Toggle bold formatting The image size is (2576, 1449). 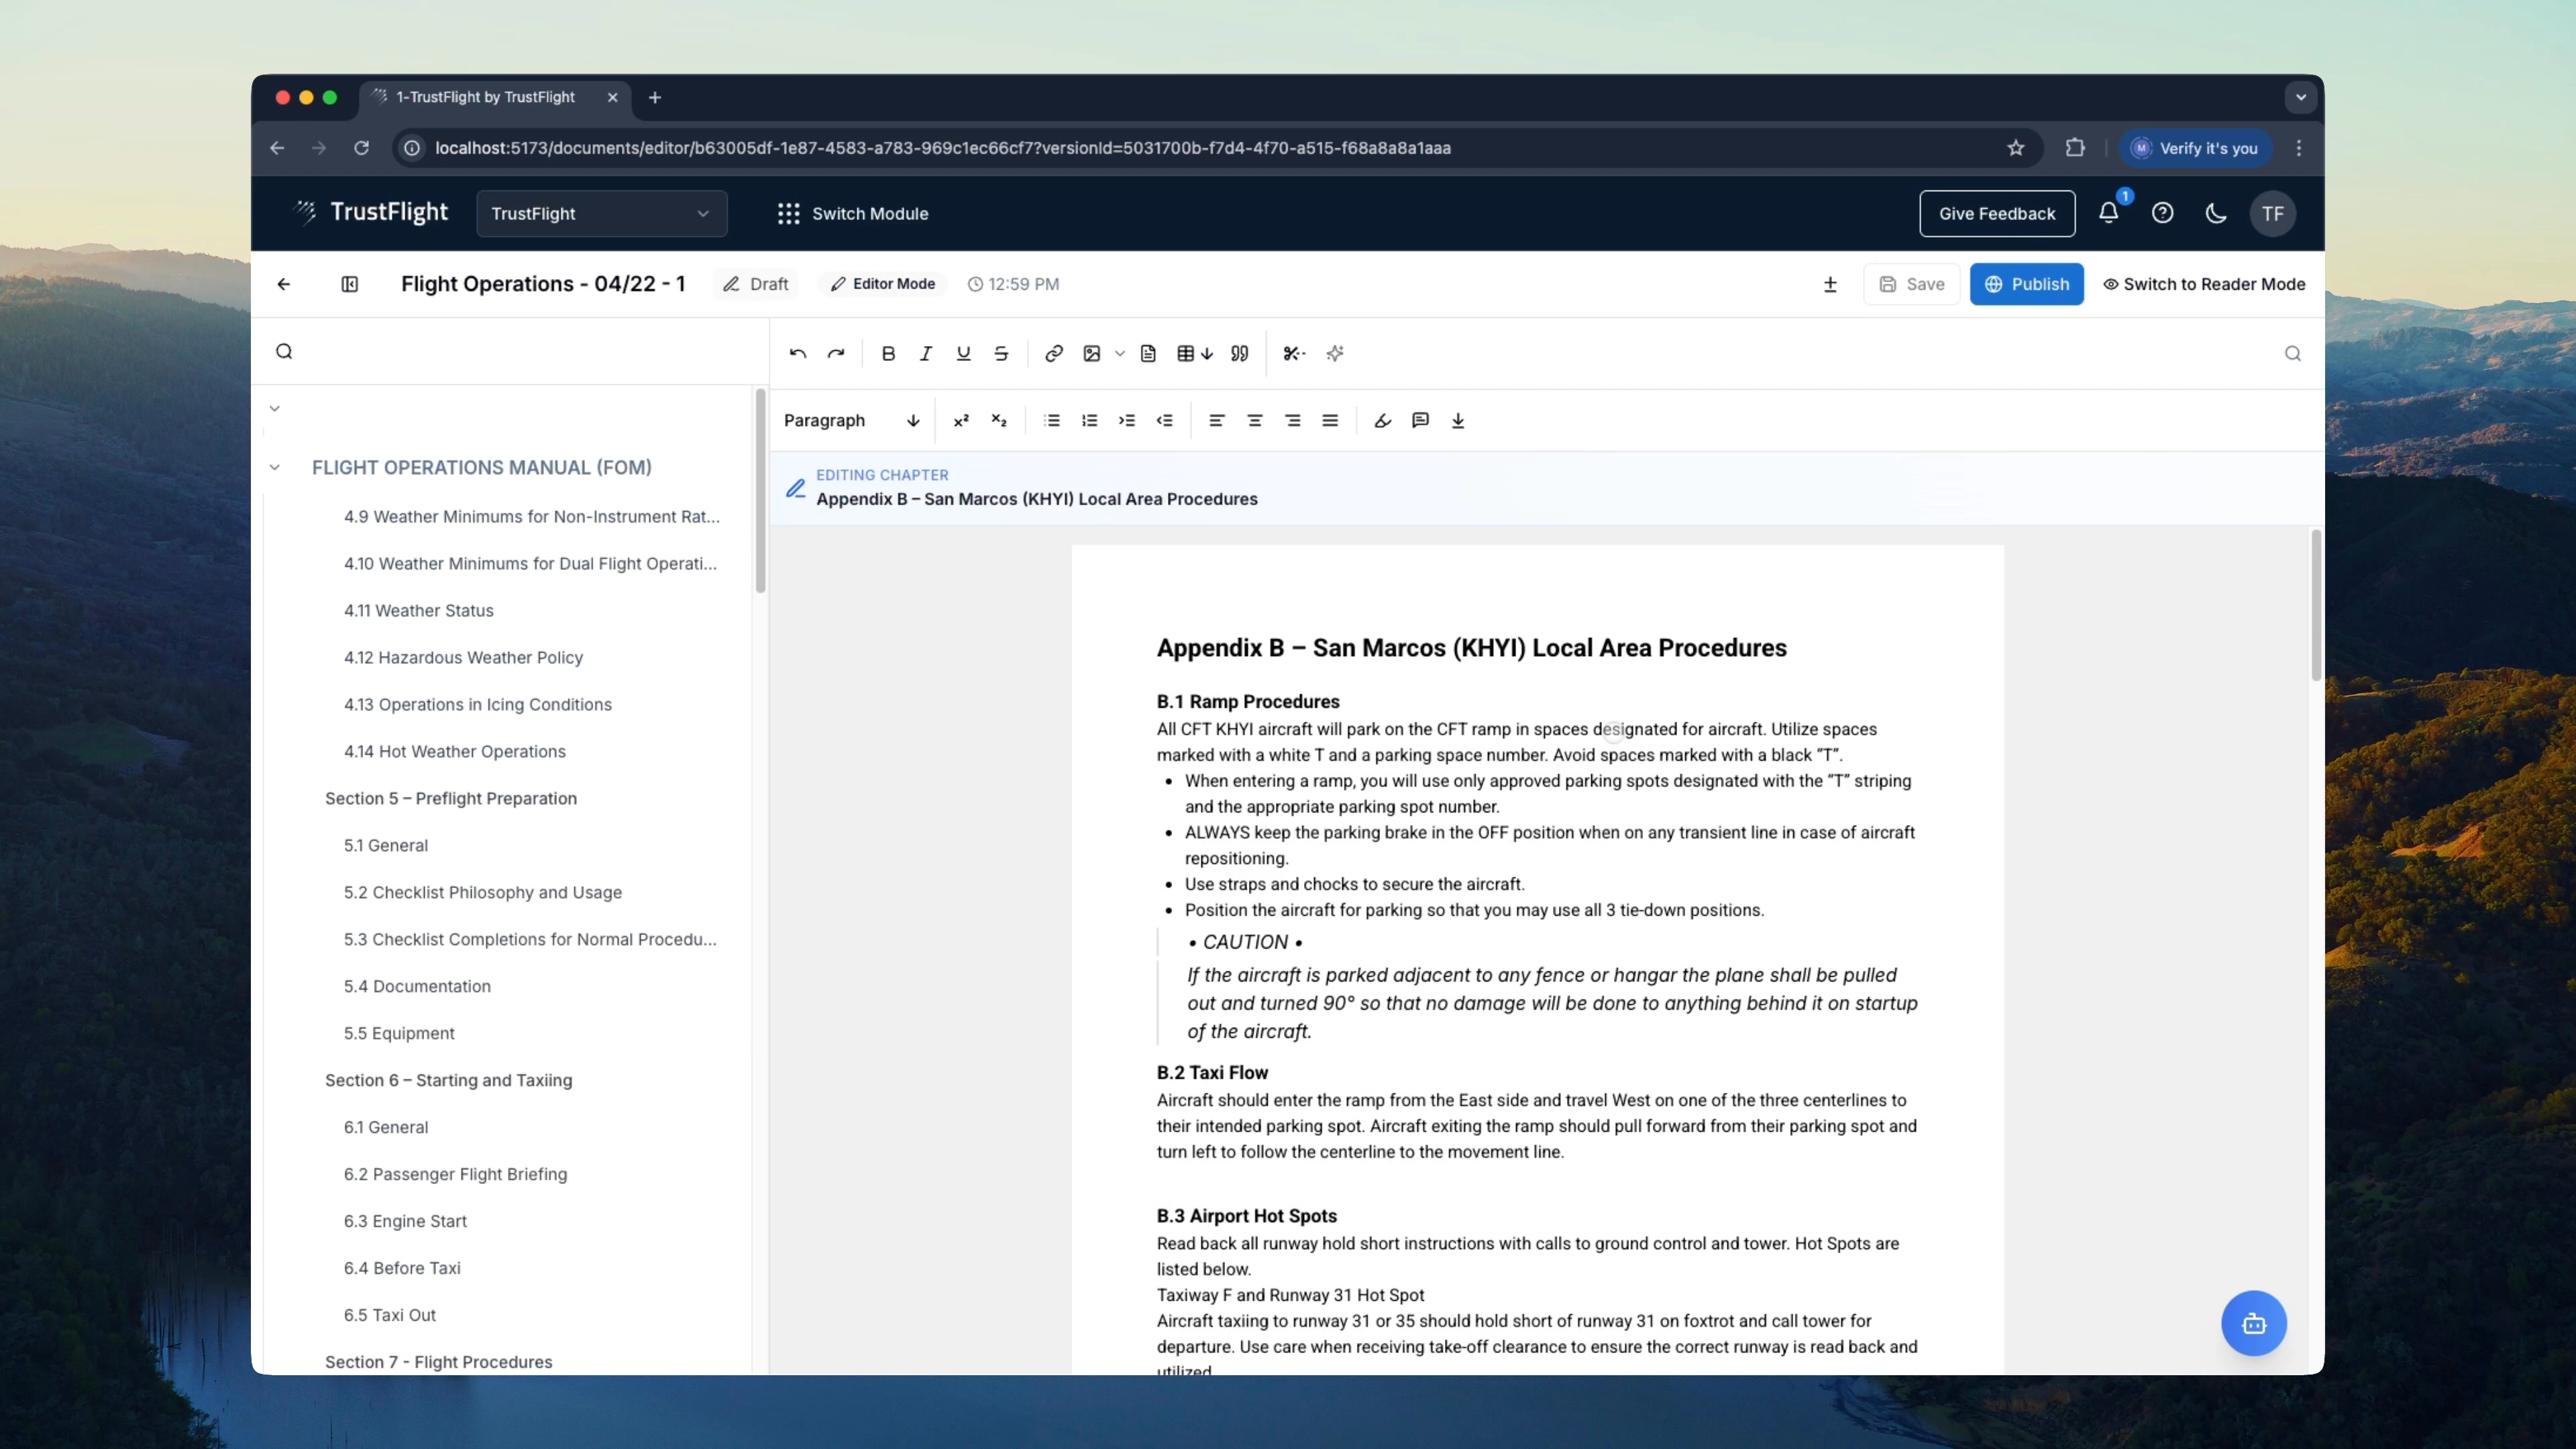click(x=888, y=353)
